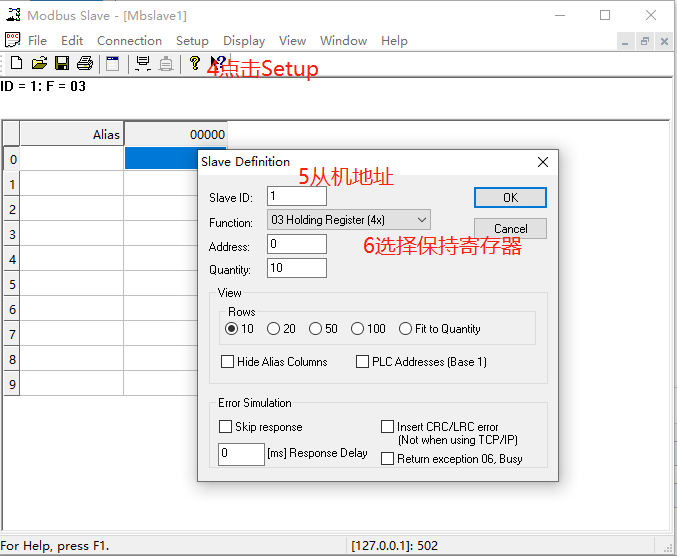Select Fit to Quantity radio button
The height and width of the screenshot is (556, 677).
[405, 329]
